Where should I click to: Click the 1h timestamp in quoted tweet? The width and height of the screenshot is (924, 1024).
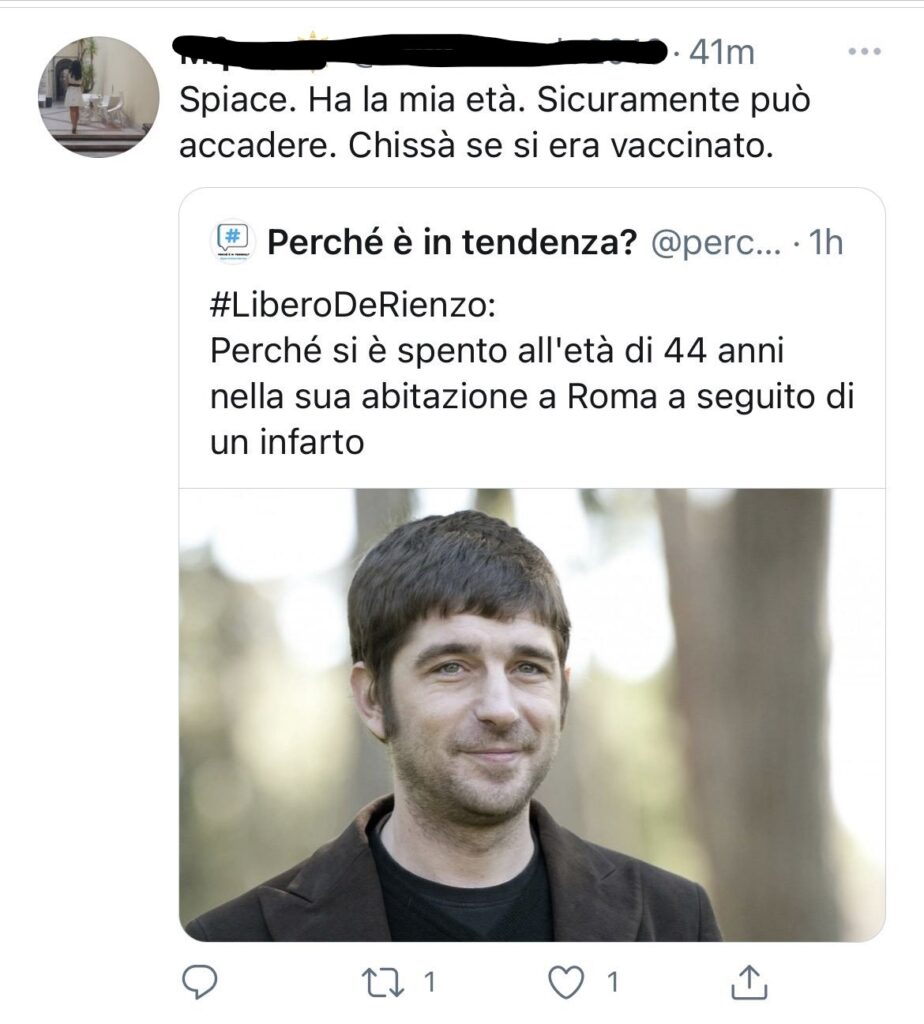(825, 242)
